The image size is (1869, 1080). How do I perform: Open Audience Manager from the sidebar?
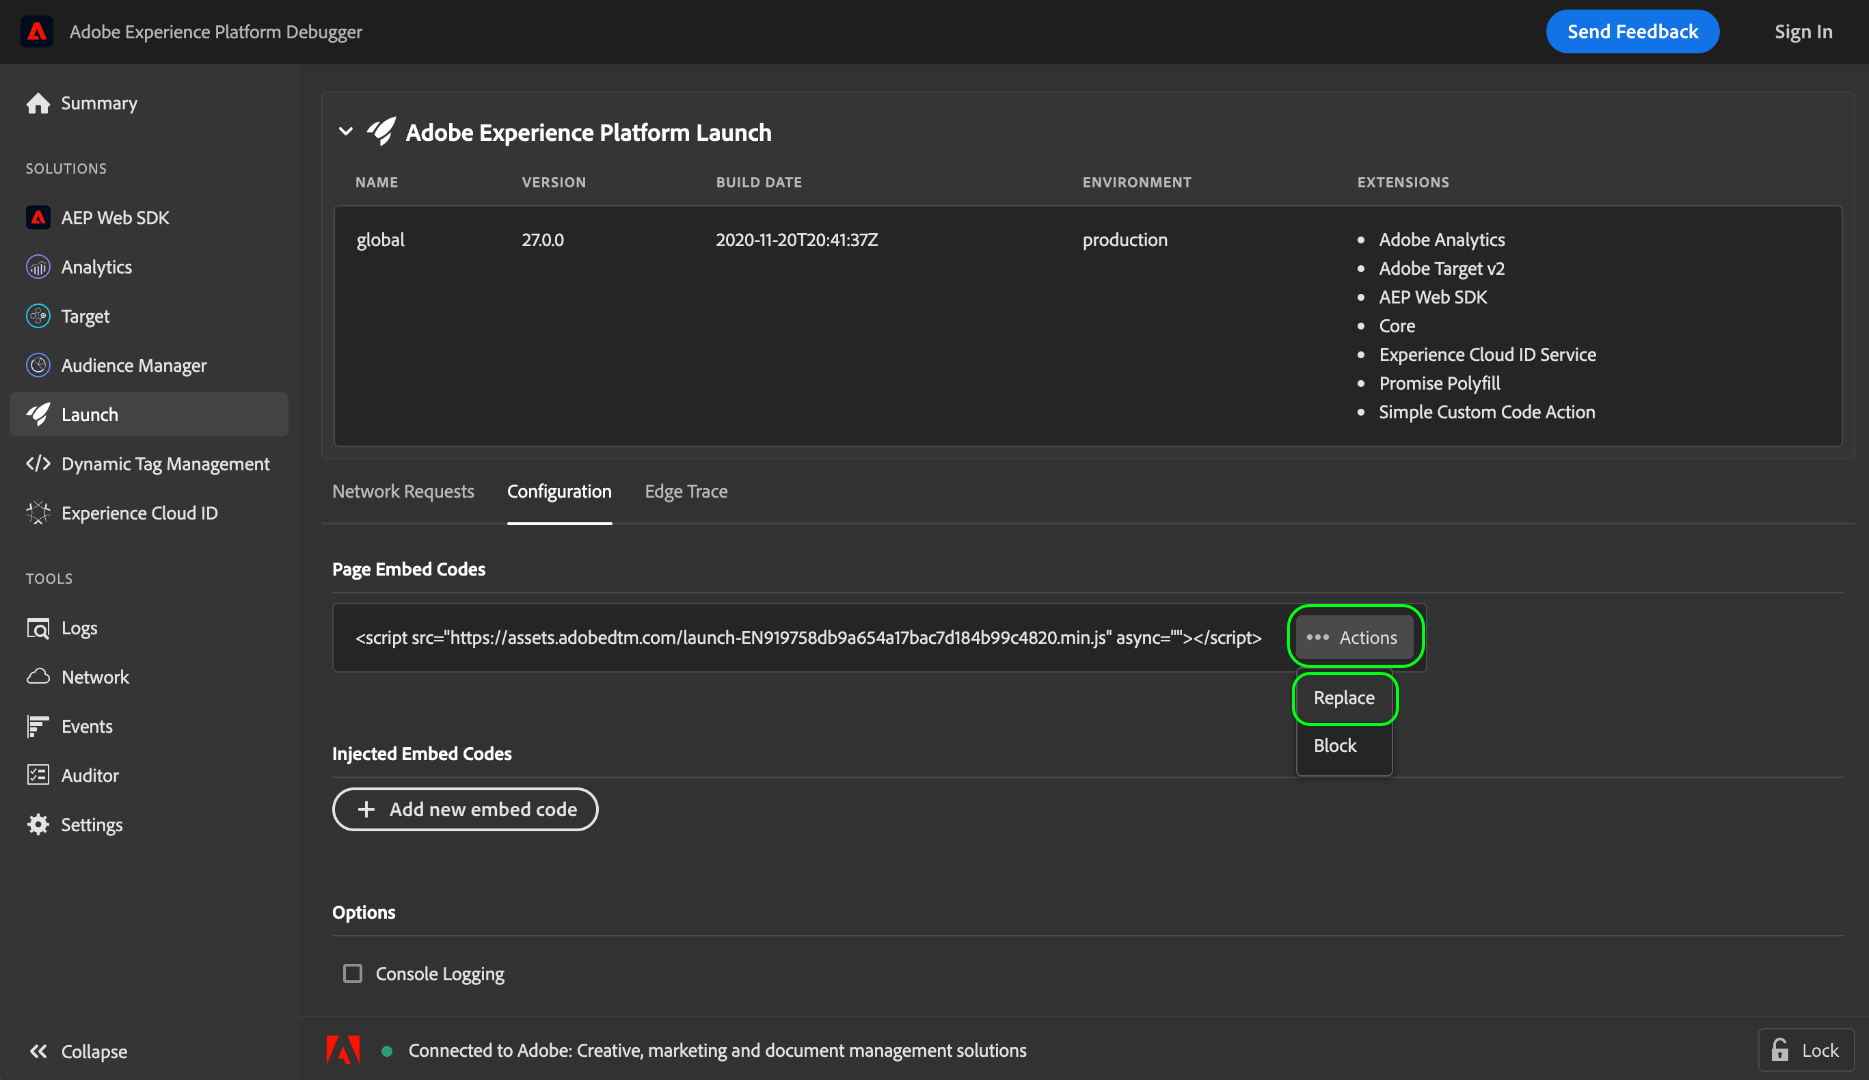tap(38, 365)
